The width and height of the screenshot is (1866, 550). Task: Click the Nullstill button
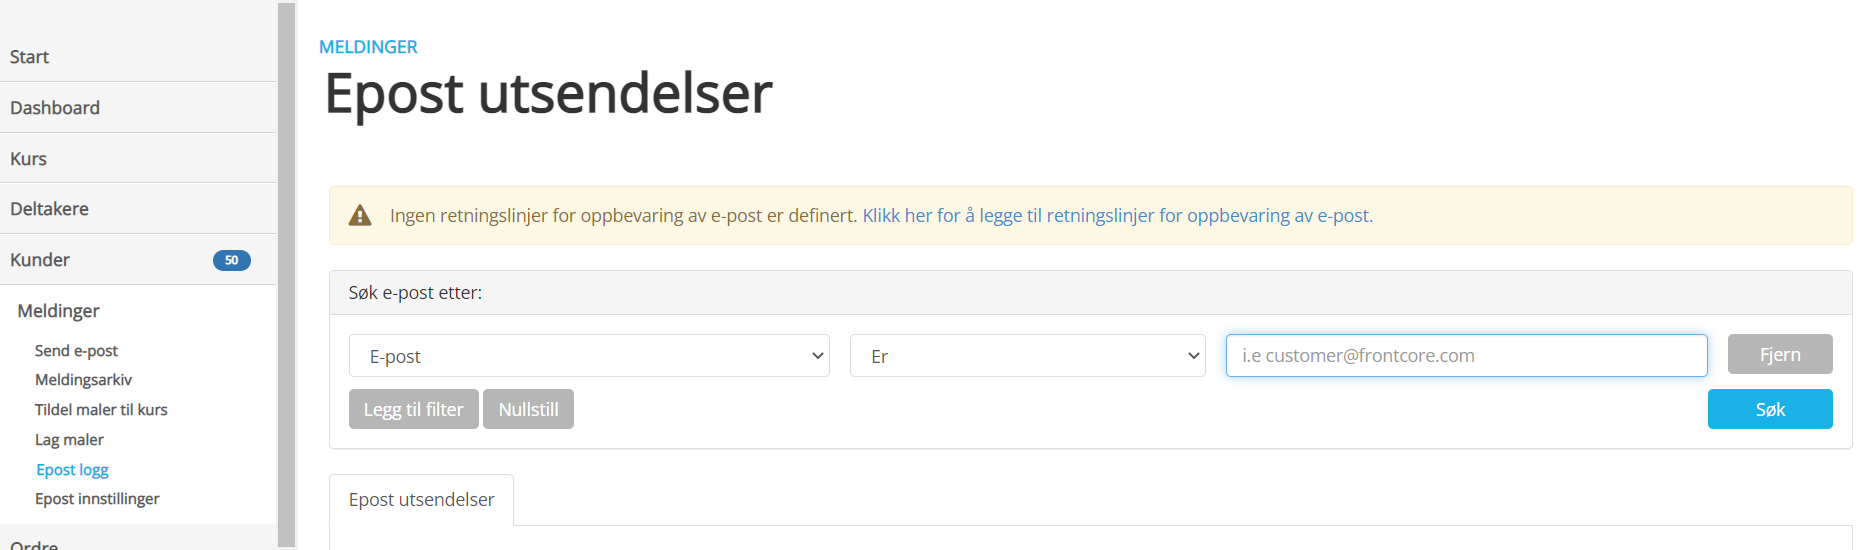(528, 409)
